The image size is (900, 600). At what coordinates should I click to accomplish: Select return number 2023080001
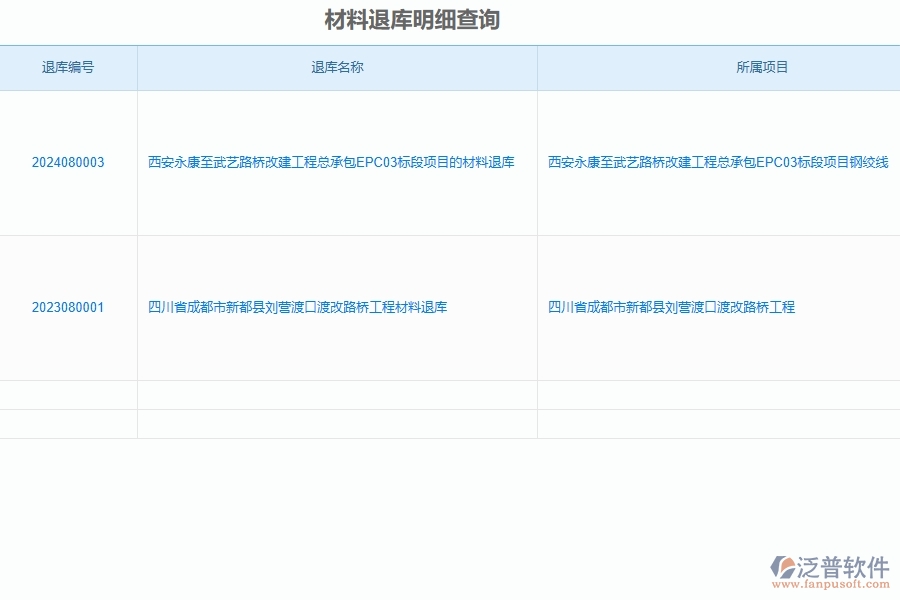point(67,307)
